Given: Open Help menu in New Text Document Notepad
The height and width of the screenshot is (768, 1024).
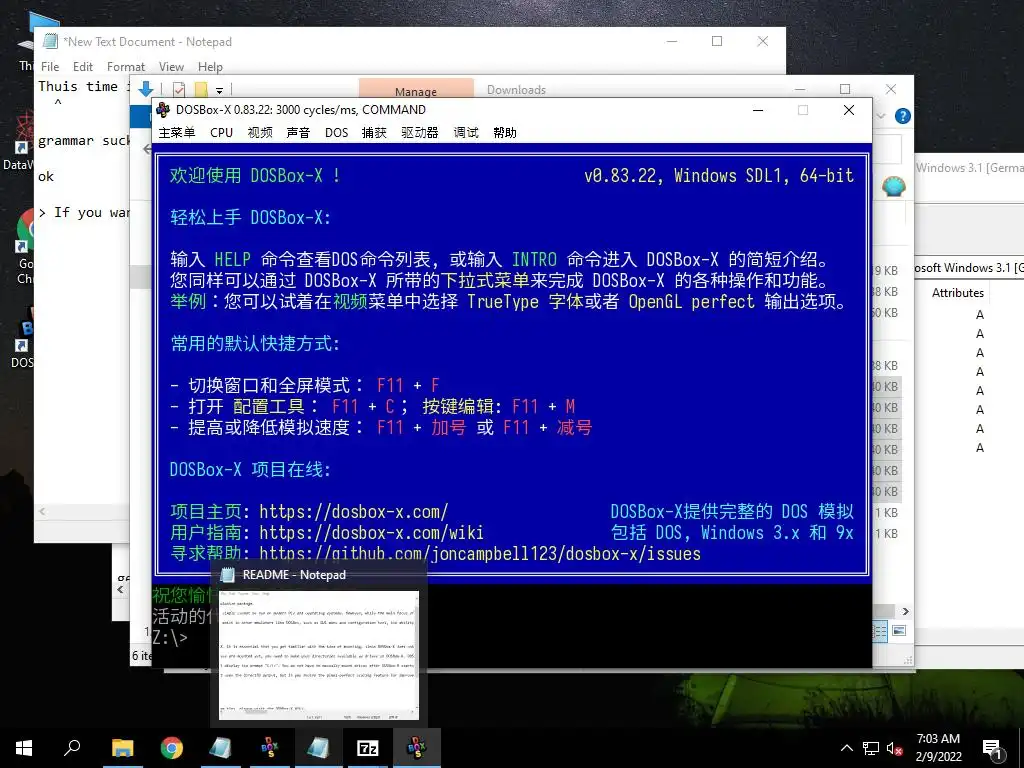Looking at the screenshot, I should (210, 67).
